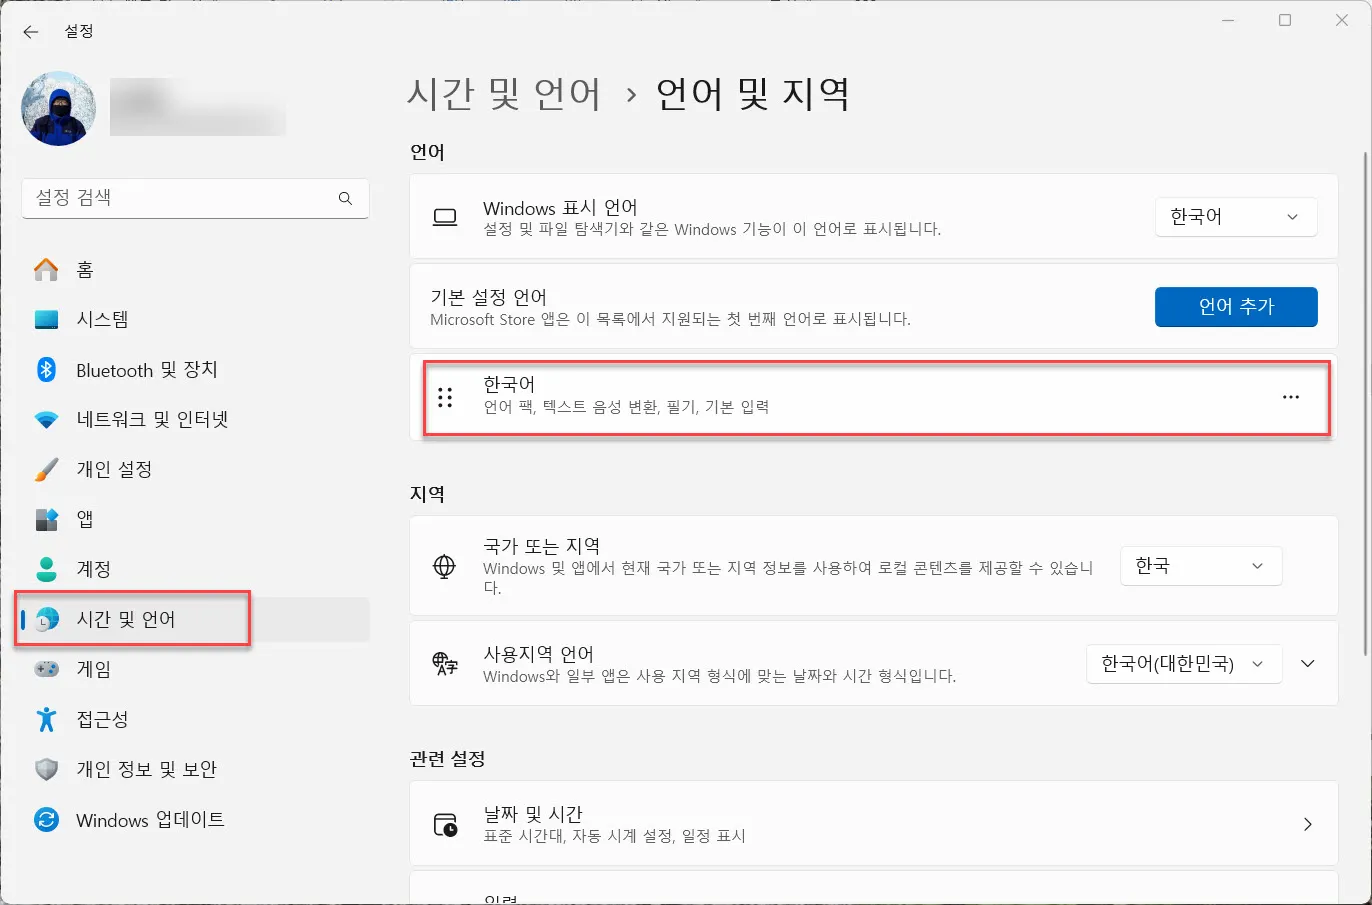Select the Bluetooth 및 장치 sidebar icon
Viewport: 1372px width, 905px height.
pos(47,369)
